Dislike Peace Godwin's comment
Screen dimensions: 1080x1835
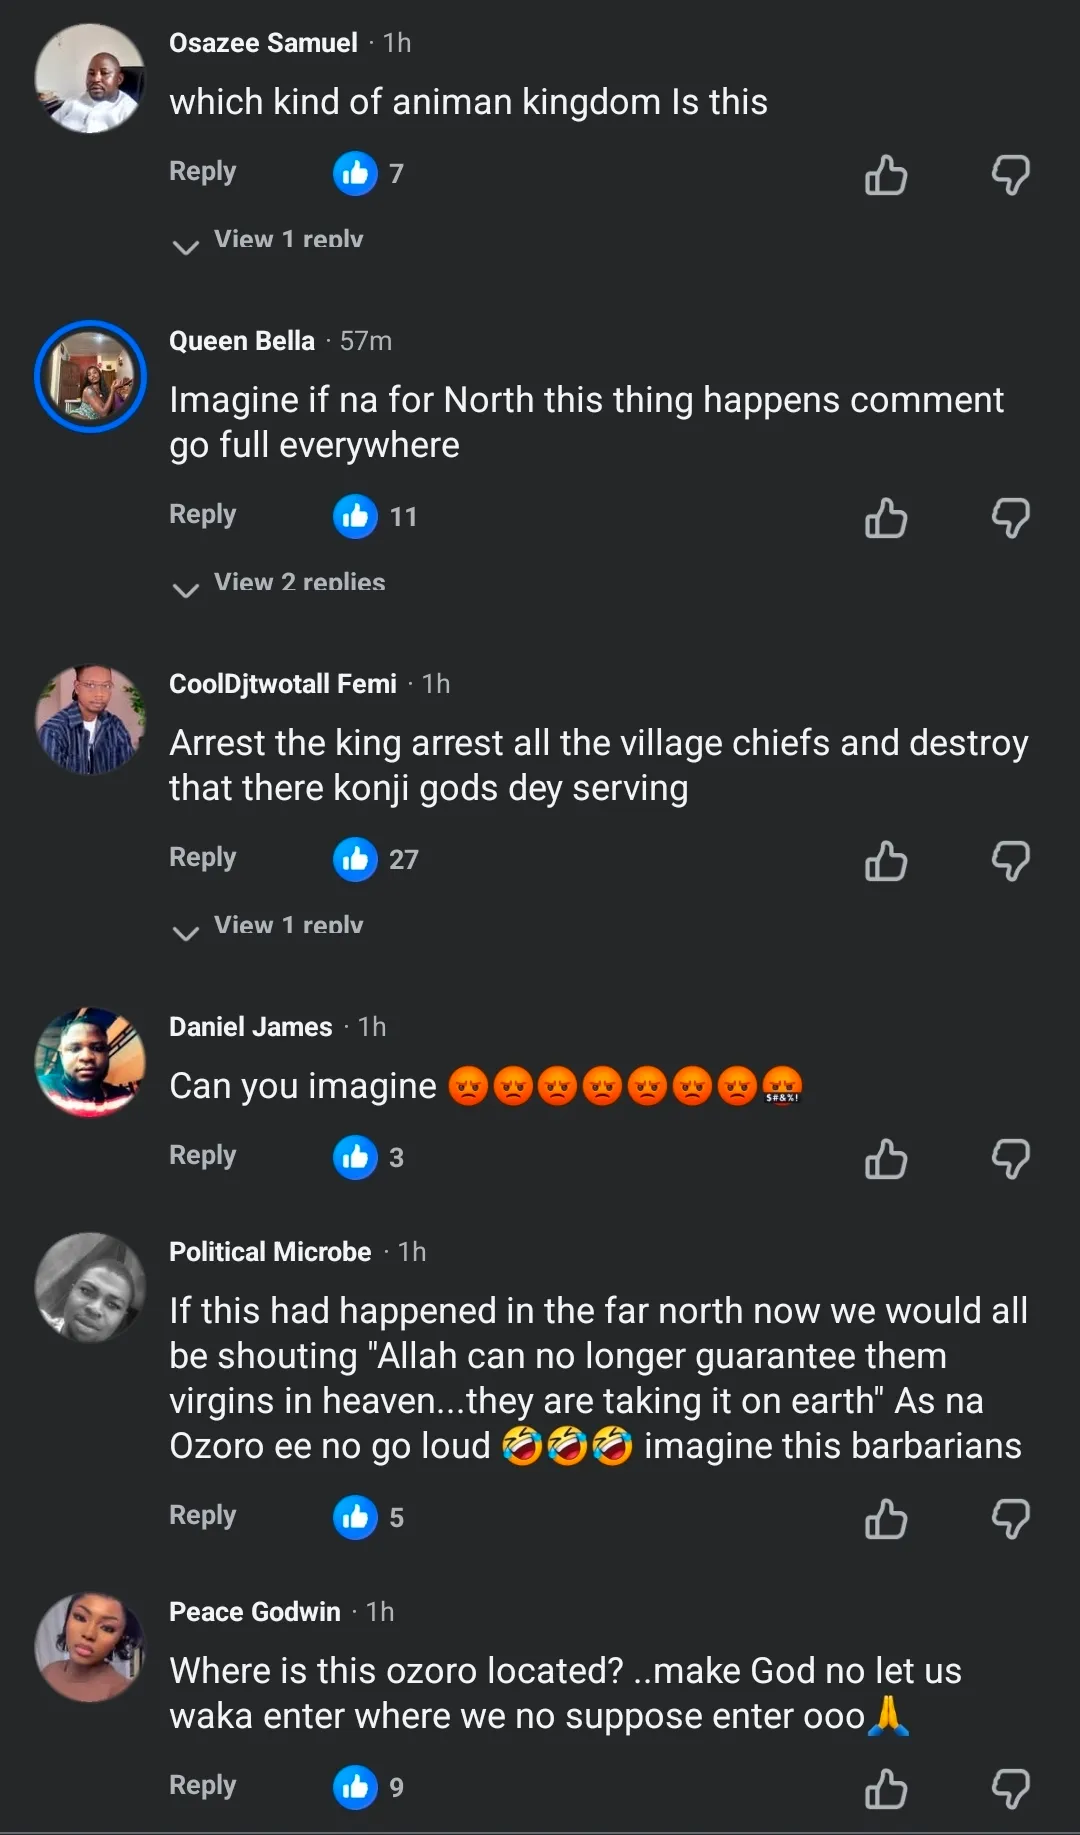[1010, 1789]
